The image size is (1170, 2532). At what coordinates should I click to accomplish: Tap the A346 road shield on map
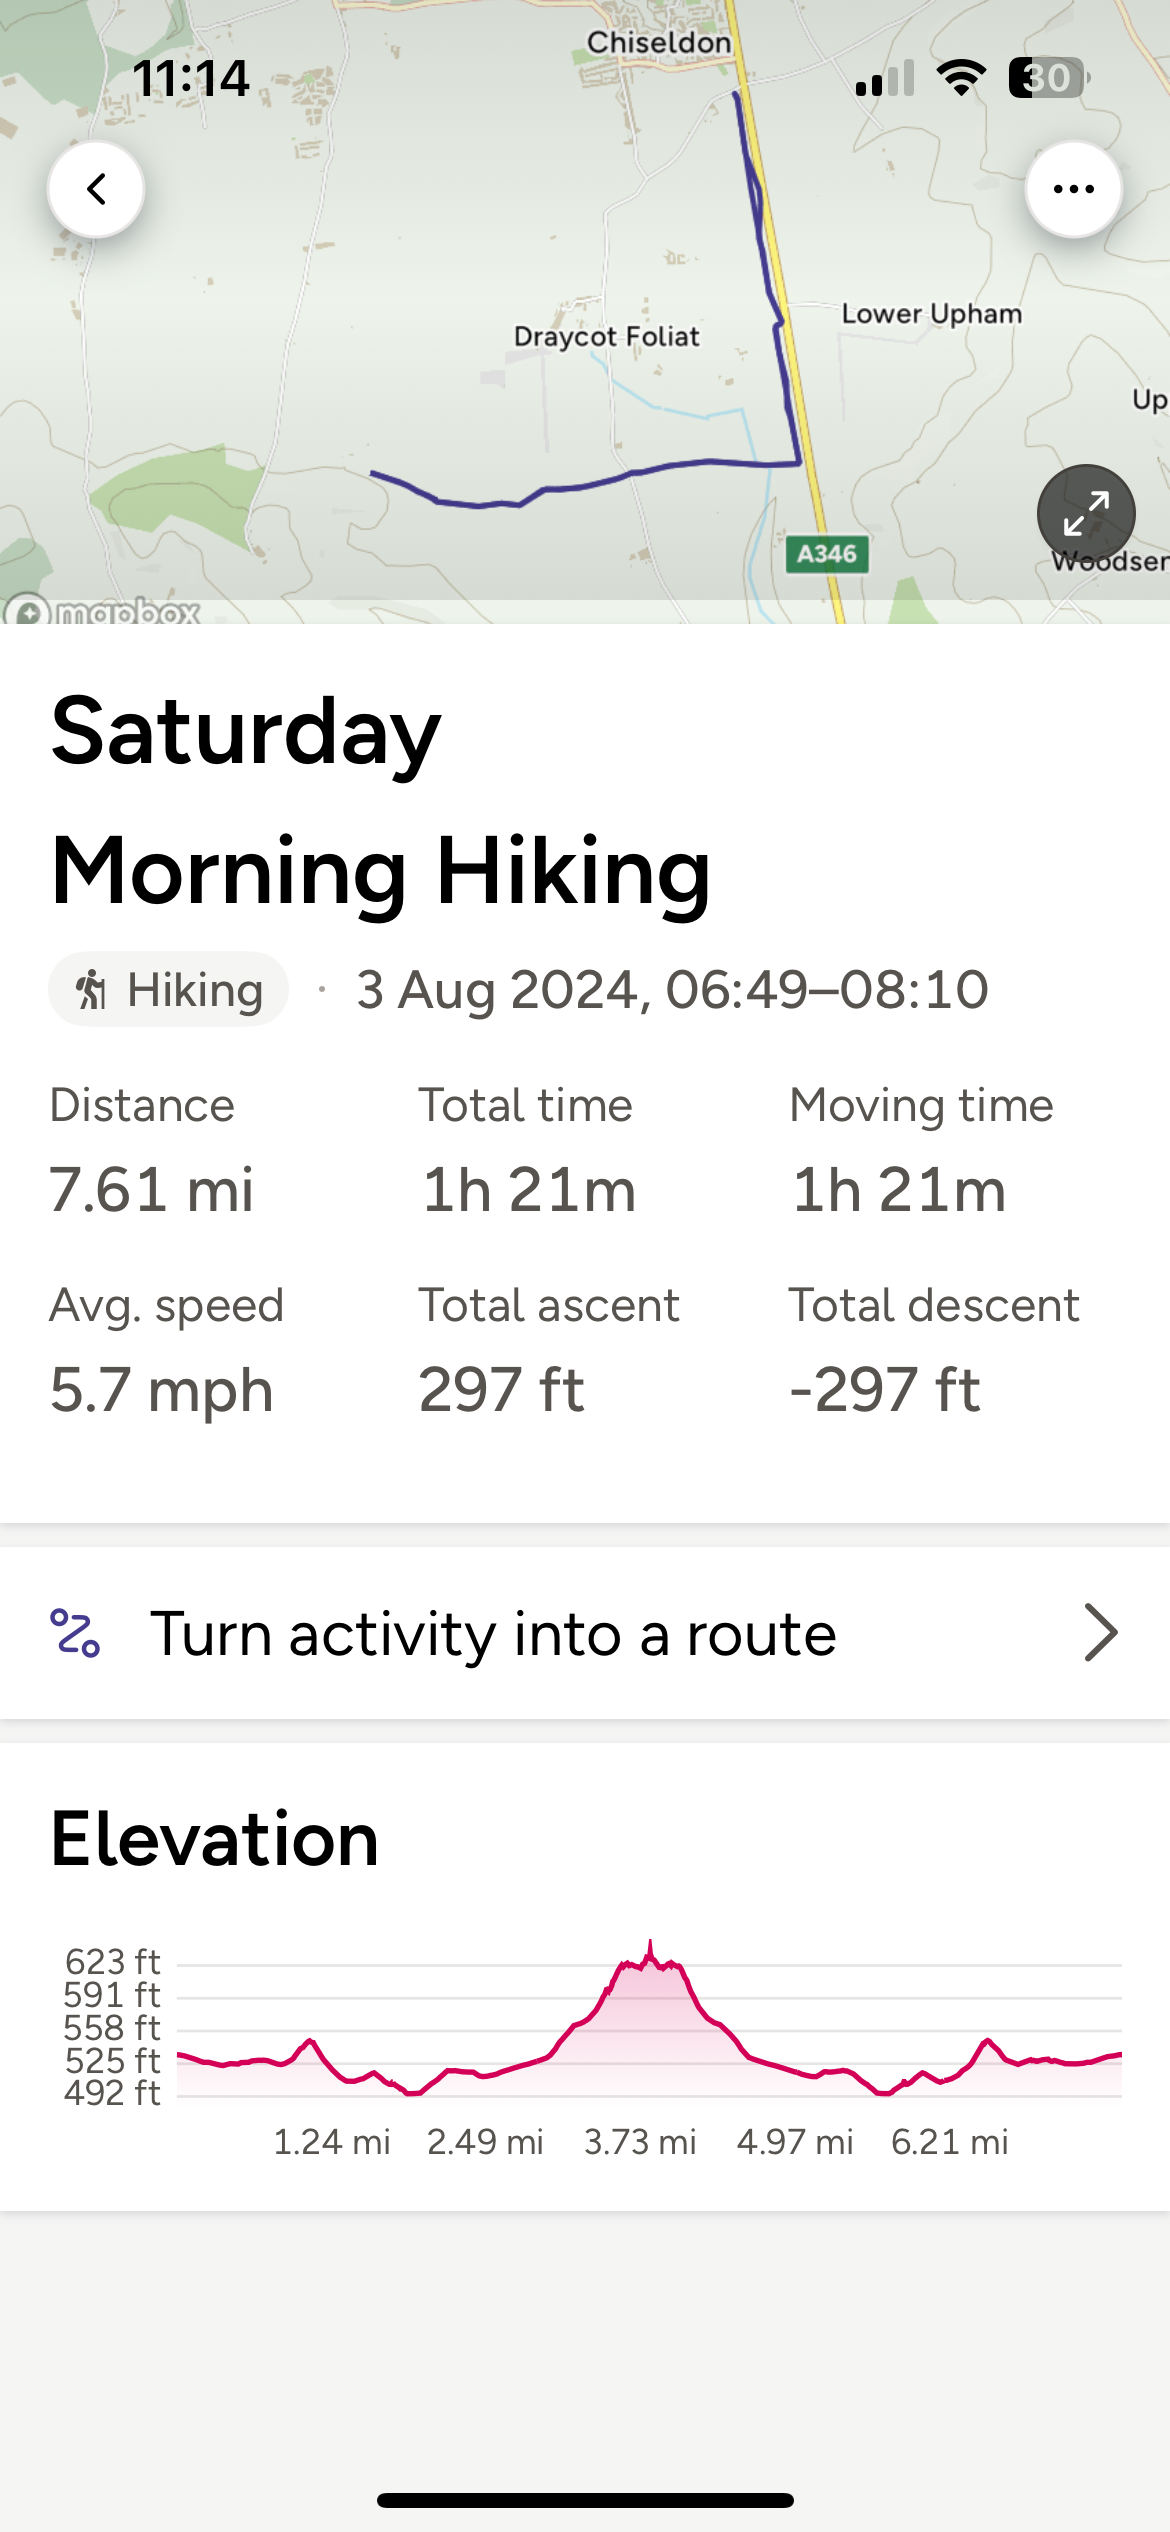pos(827,554)
